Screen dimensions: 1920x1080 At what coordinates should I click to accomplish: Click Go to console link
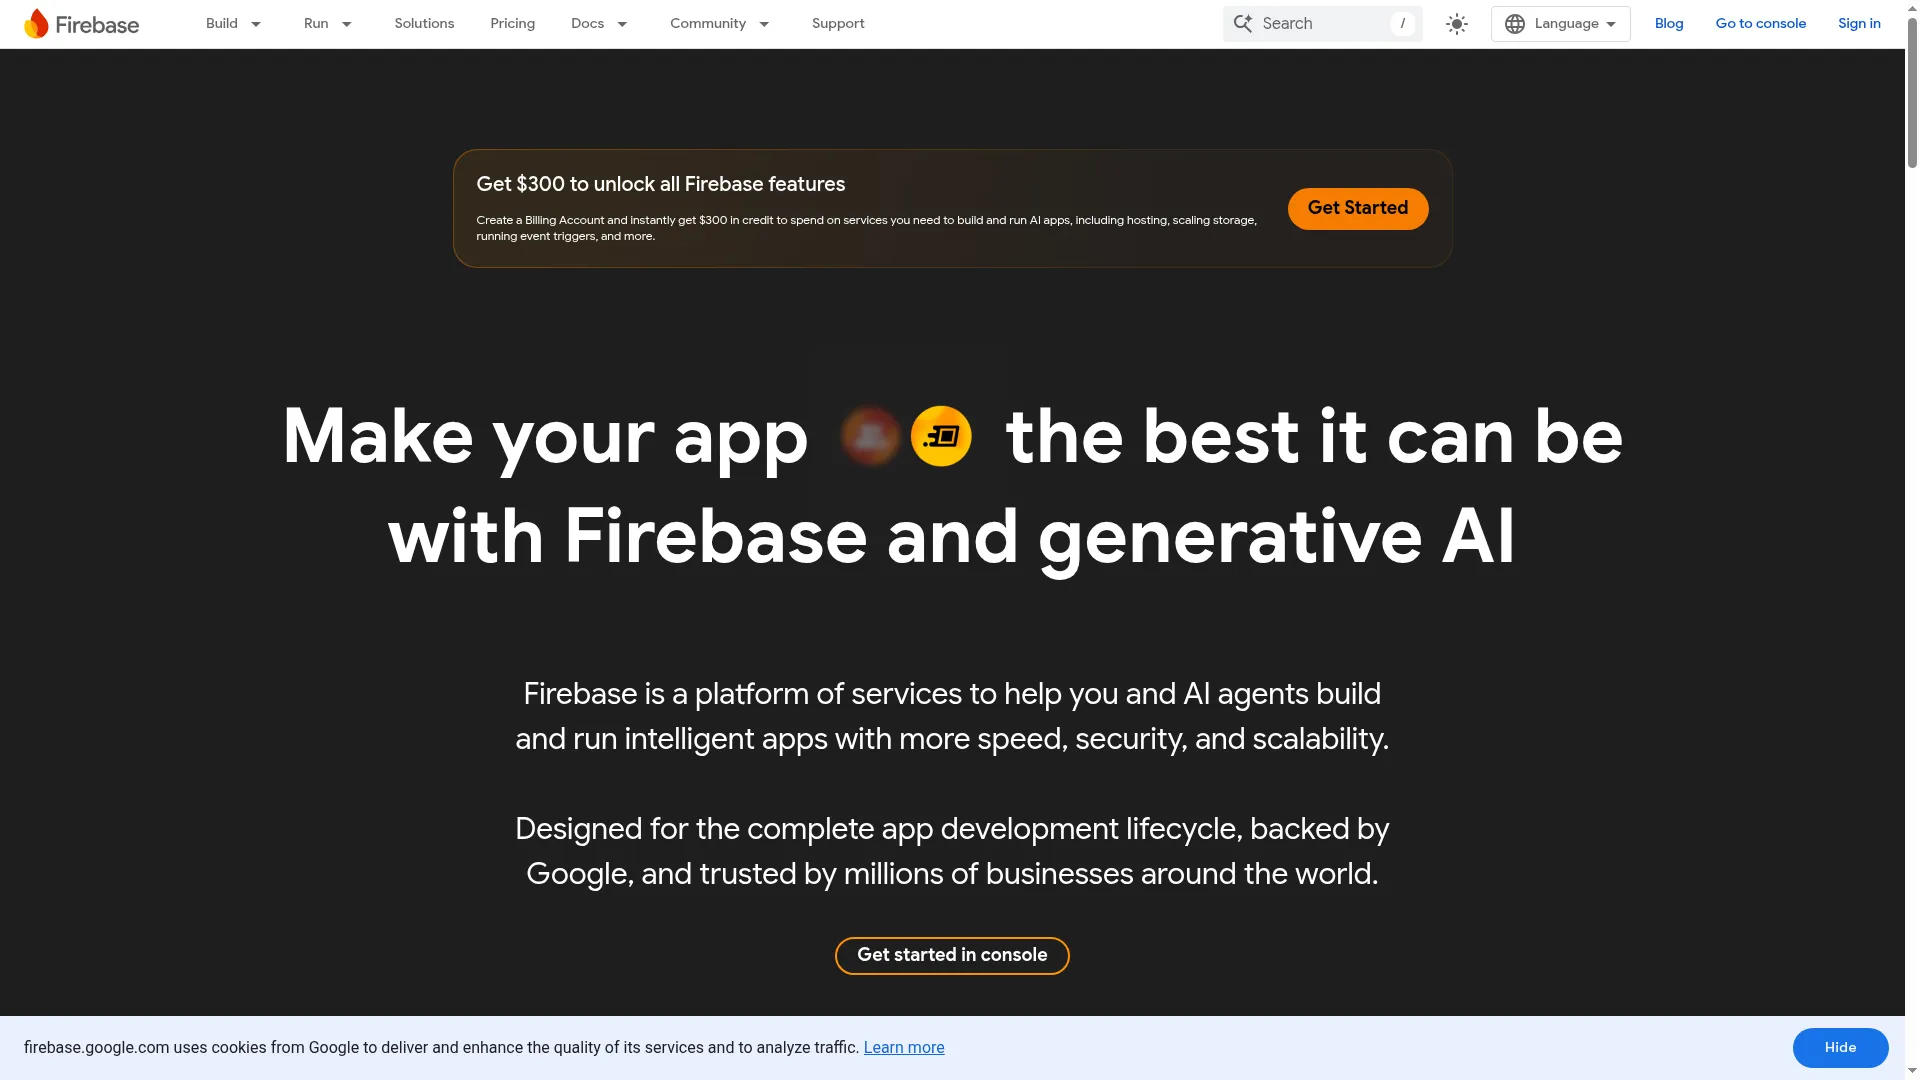(x=1761, y=23)
